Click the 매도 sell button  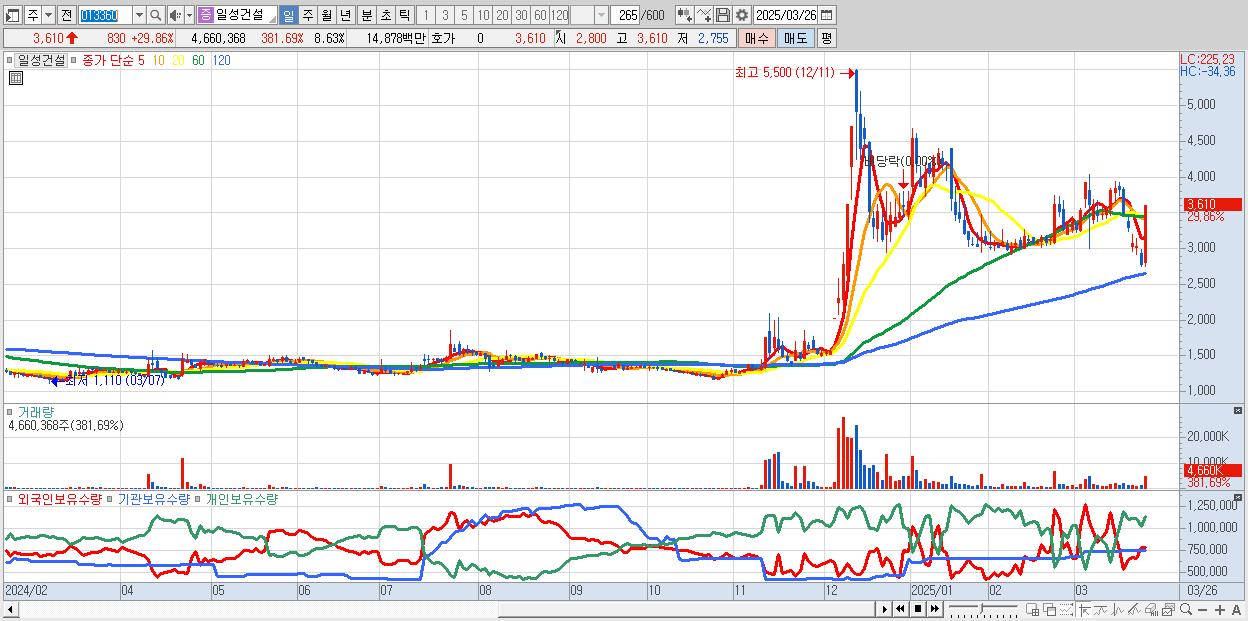point(795,38)
